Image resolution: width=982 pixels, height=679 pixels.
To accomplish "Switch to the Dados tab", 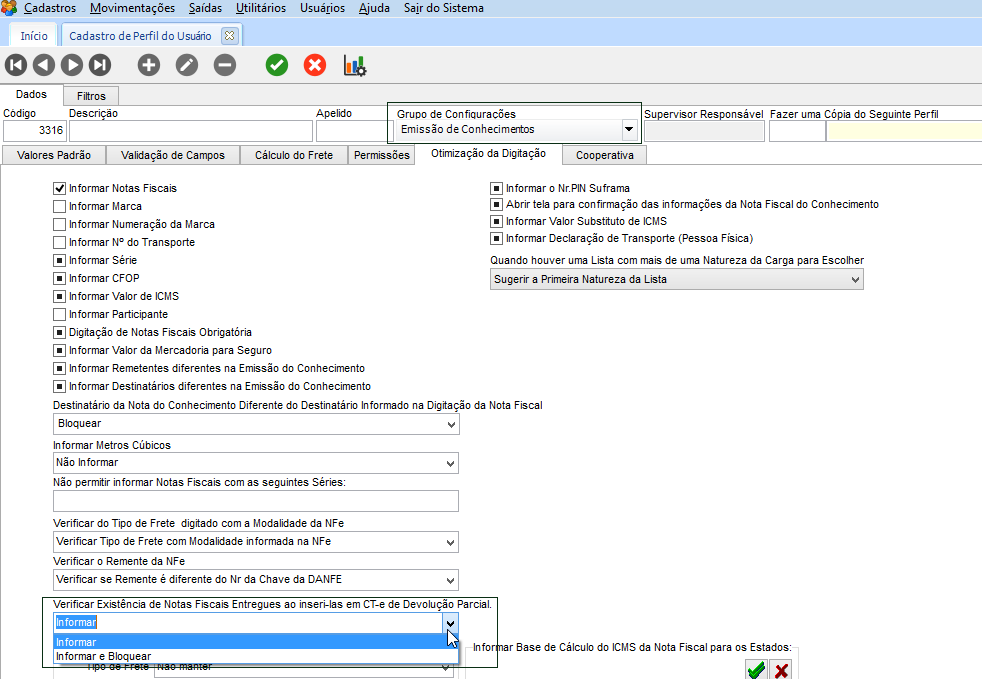I will [31, 94].
